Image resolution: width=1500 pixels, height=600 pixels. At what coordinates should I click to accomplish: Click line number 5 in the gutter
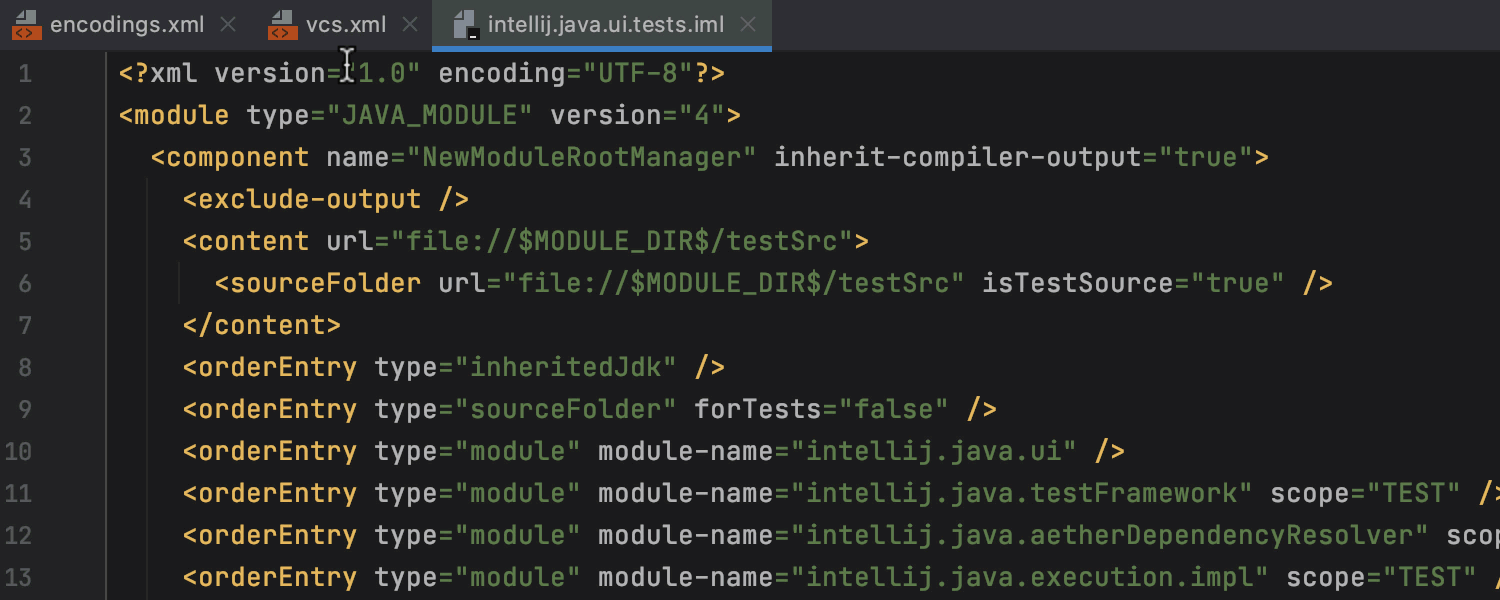(x=25, y=242)
